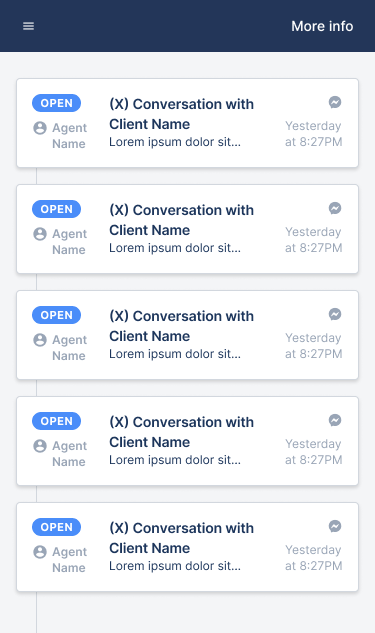This screenshot has width=375, height=633.
Task: Click the Messenger icon on the second conversation card
Action: pyautogui.click(x=335, y=208)
